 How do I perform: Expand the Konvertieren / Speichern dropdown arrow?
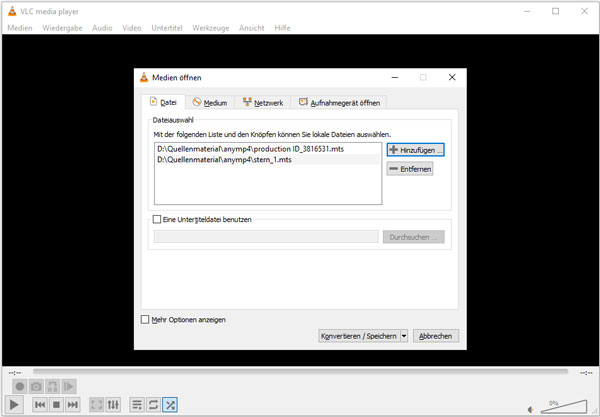[404, 336]
